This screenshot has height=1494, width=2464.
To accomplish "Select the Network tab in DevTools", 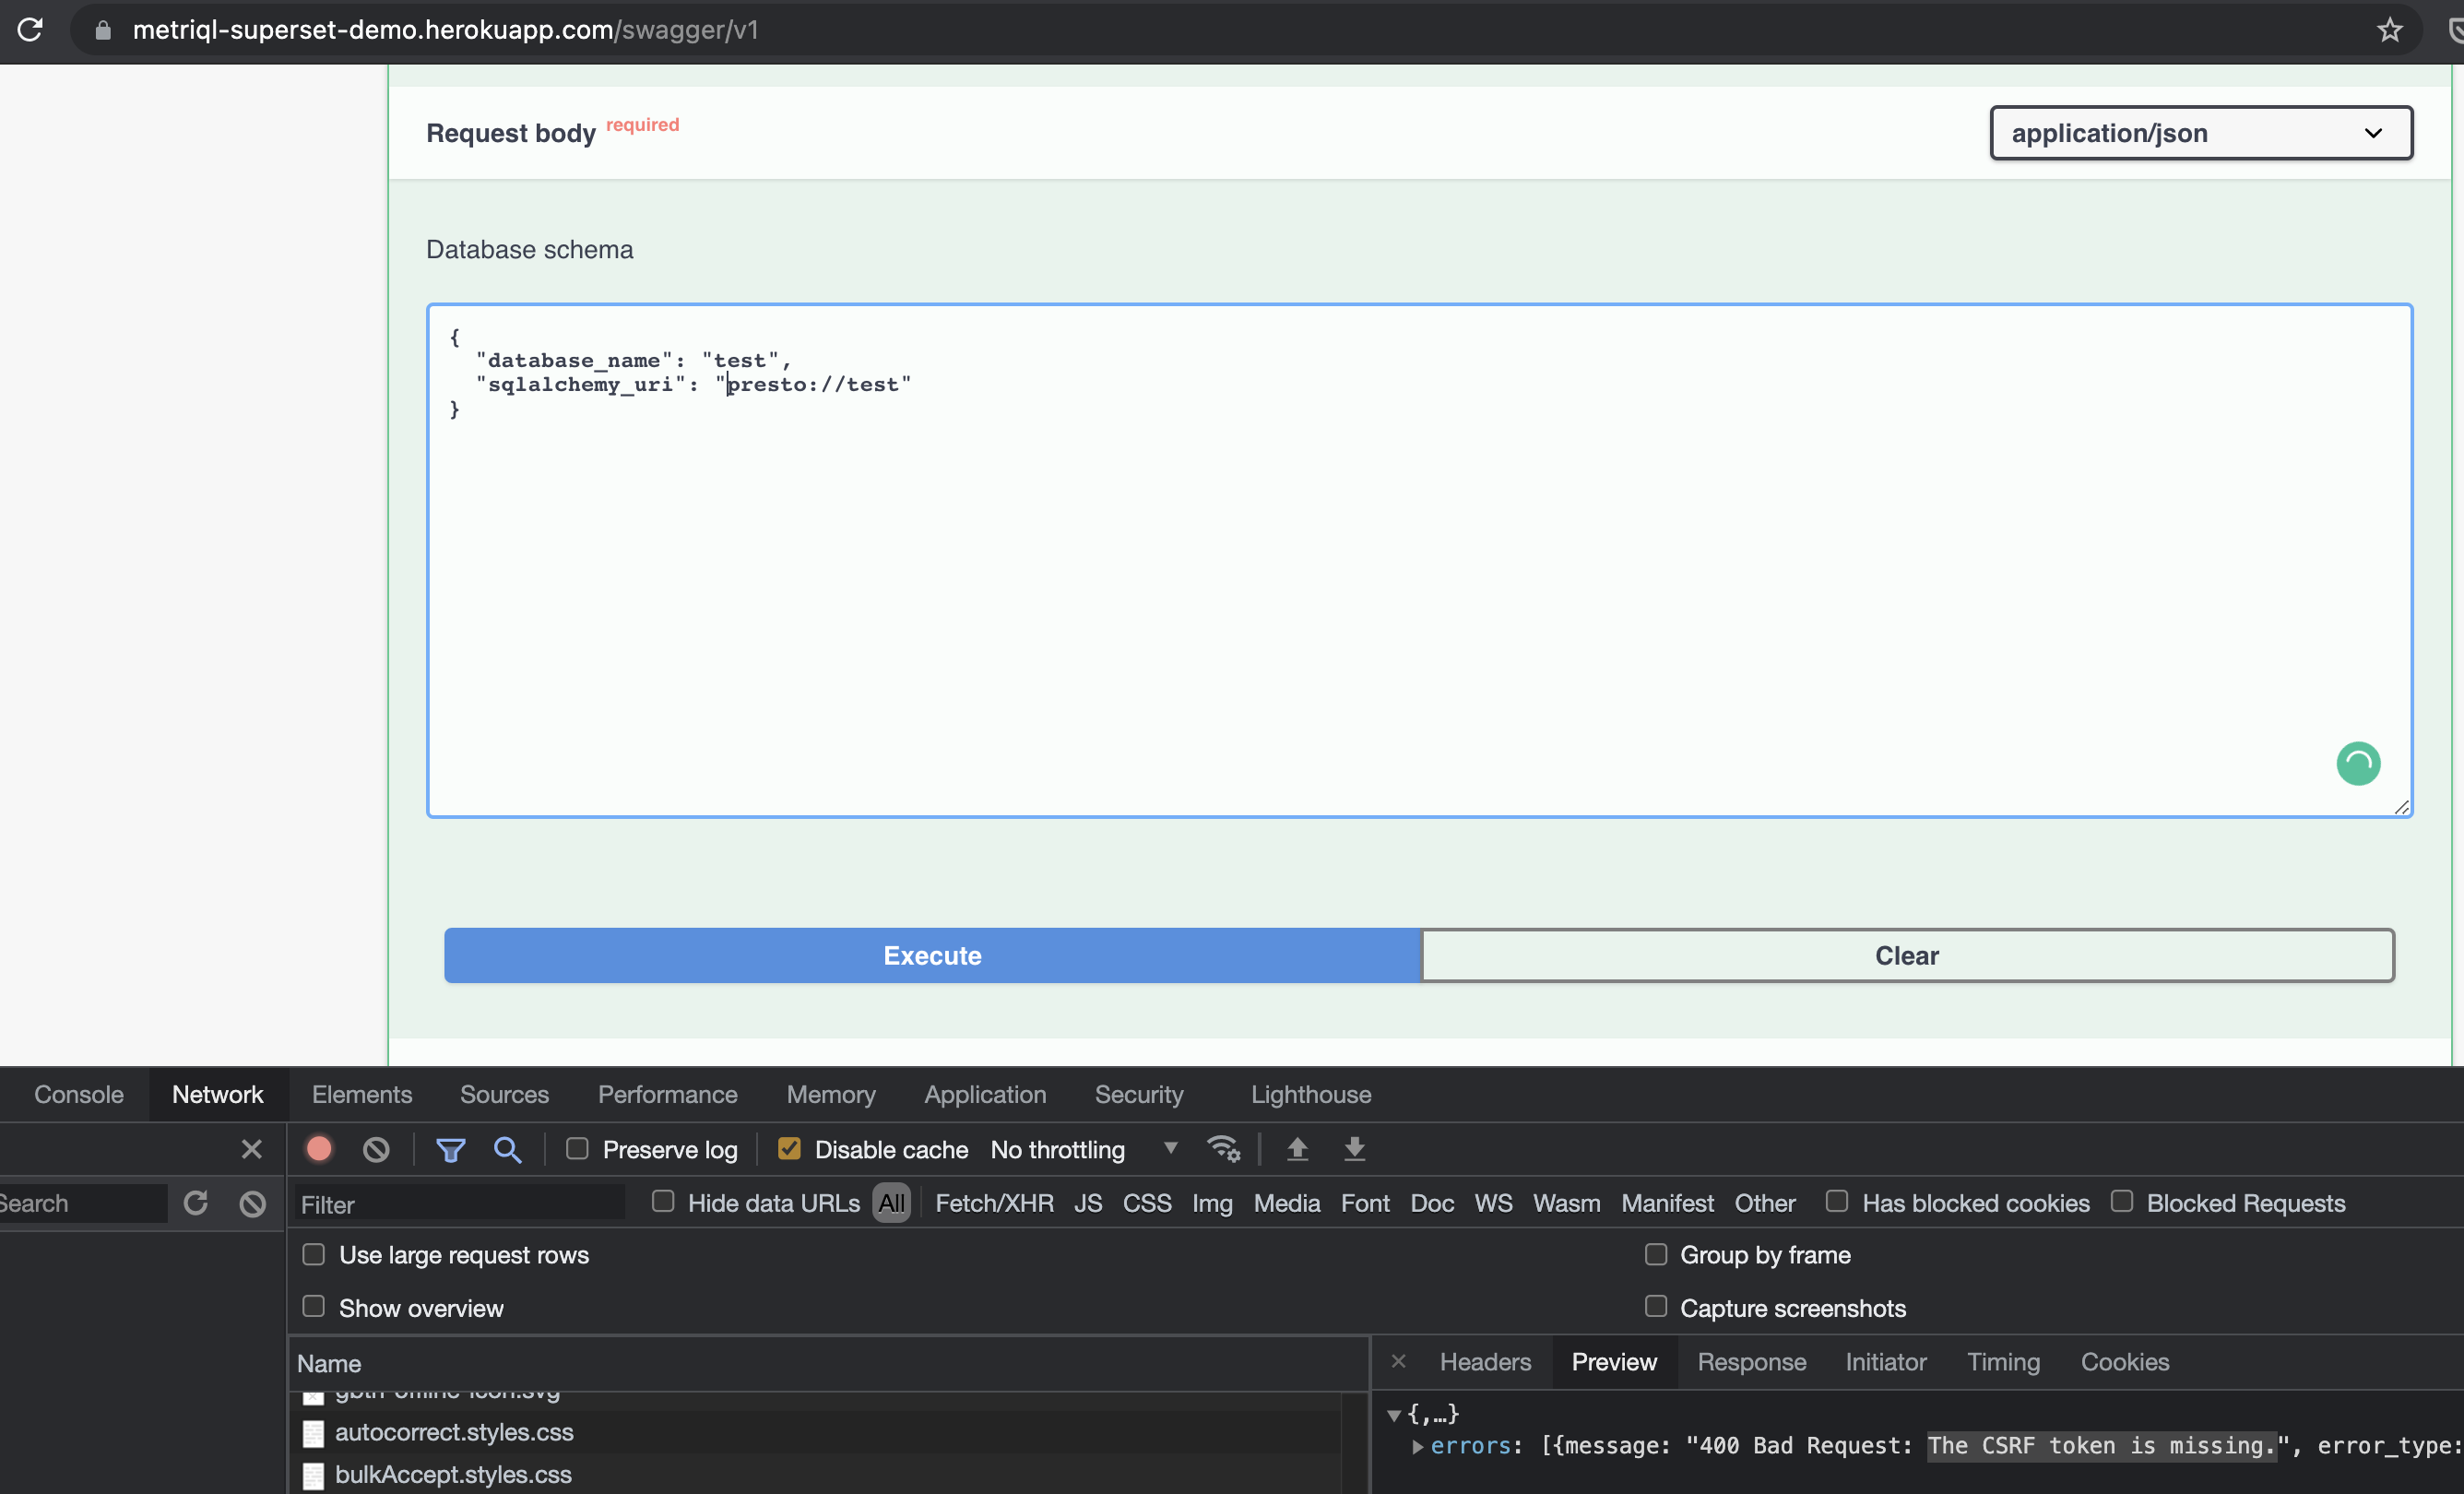I will [217, 1095].
